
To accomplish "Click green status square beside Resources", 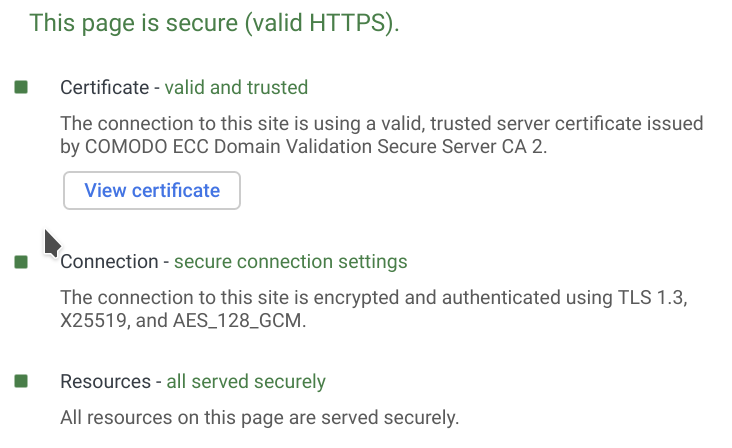I will pos(21,381).
